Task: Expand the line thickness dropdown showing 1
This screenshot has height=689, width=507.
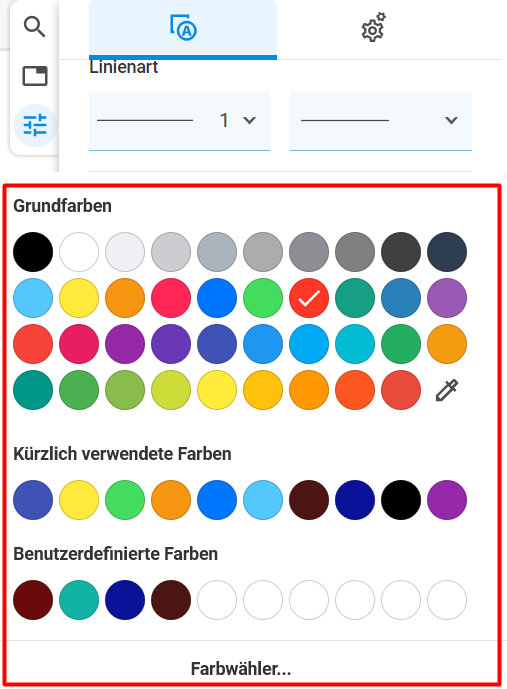Action: [x=179, y=120]
